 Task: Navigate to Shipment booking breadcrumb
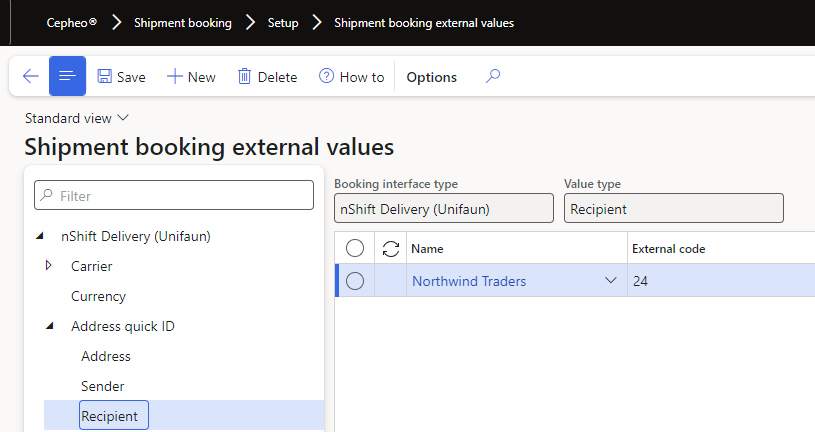pyautogui.click(x=183, y=22)
